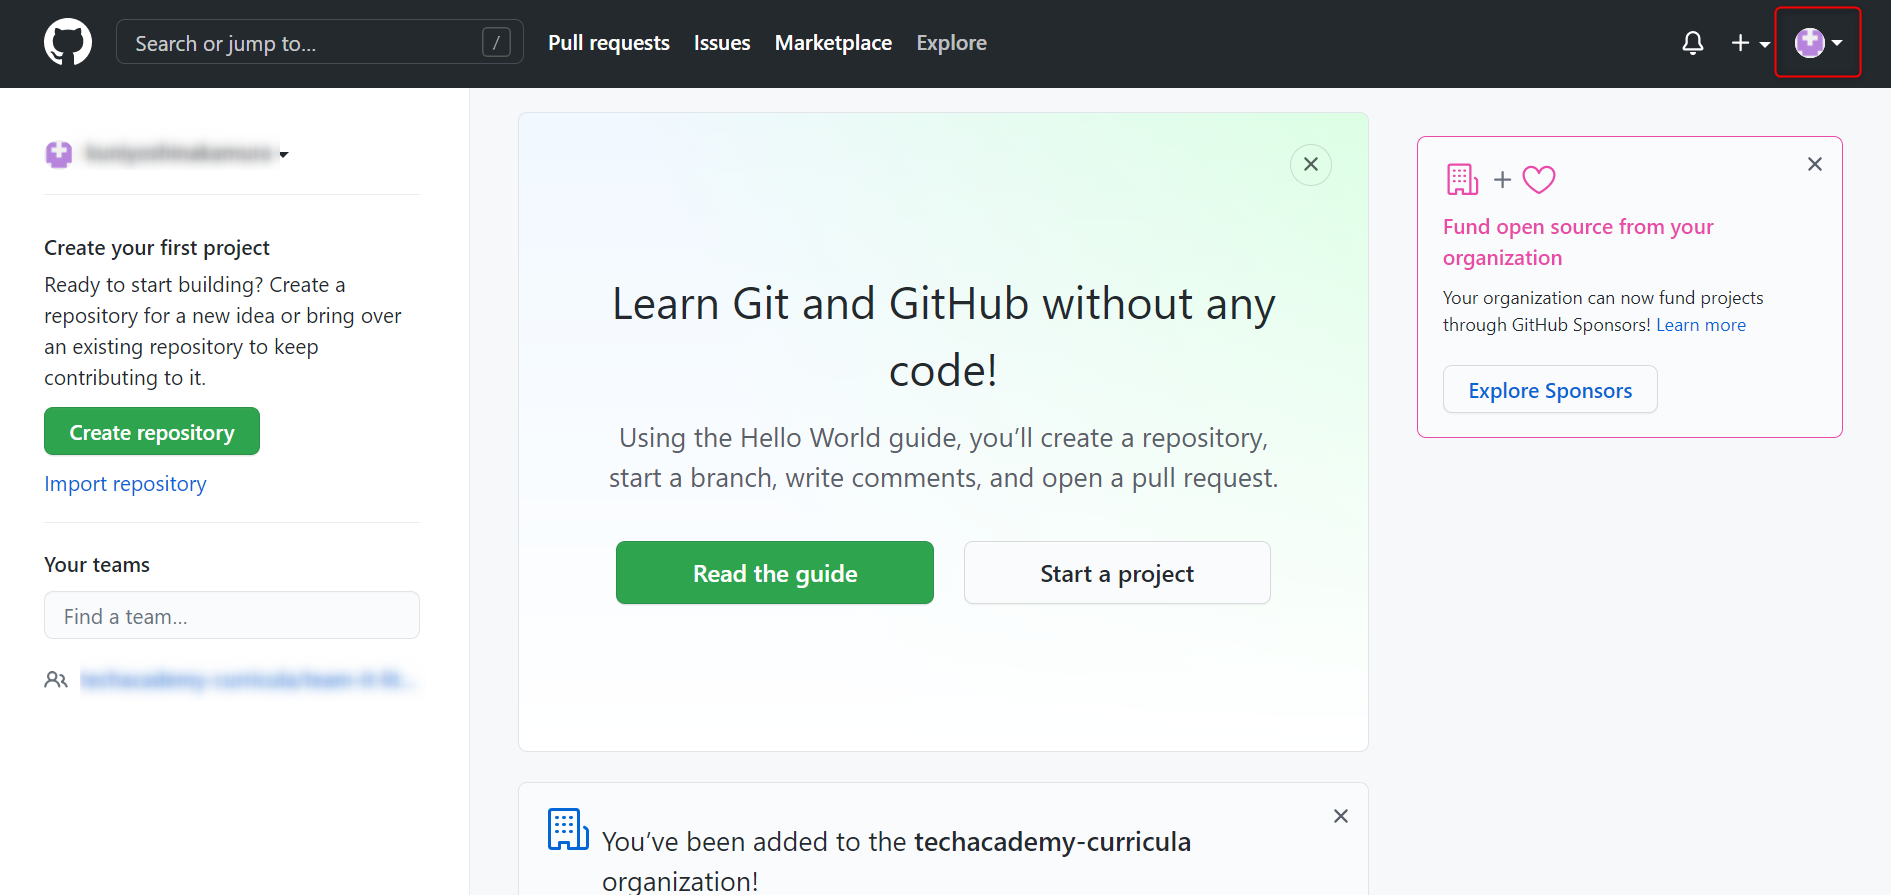The height and width of the screenshot is (895, 1891).
Task: Open Explore
Action: [951, 43]
